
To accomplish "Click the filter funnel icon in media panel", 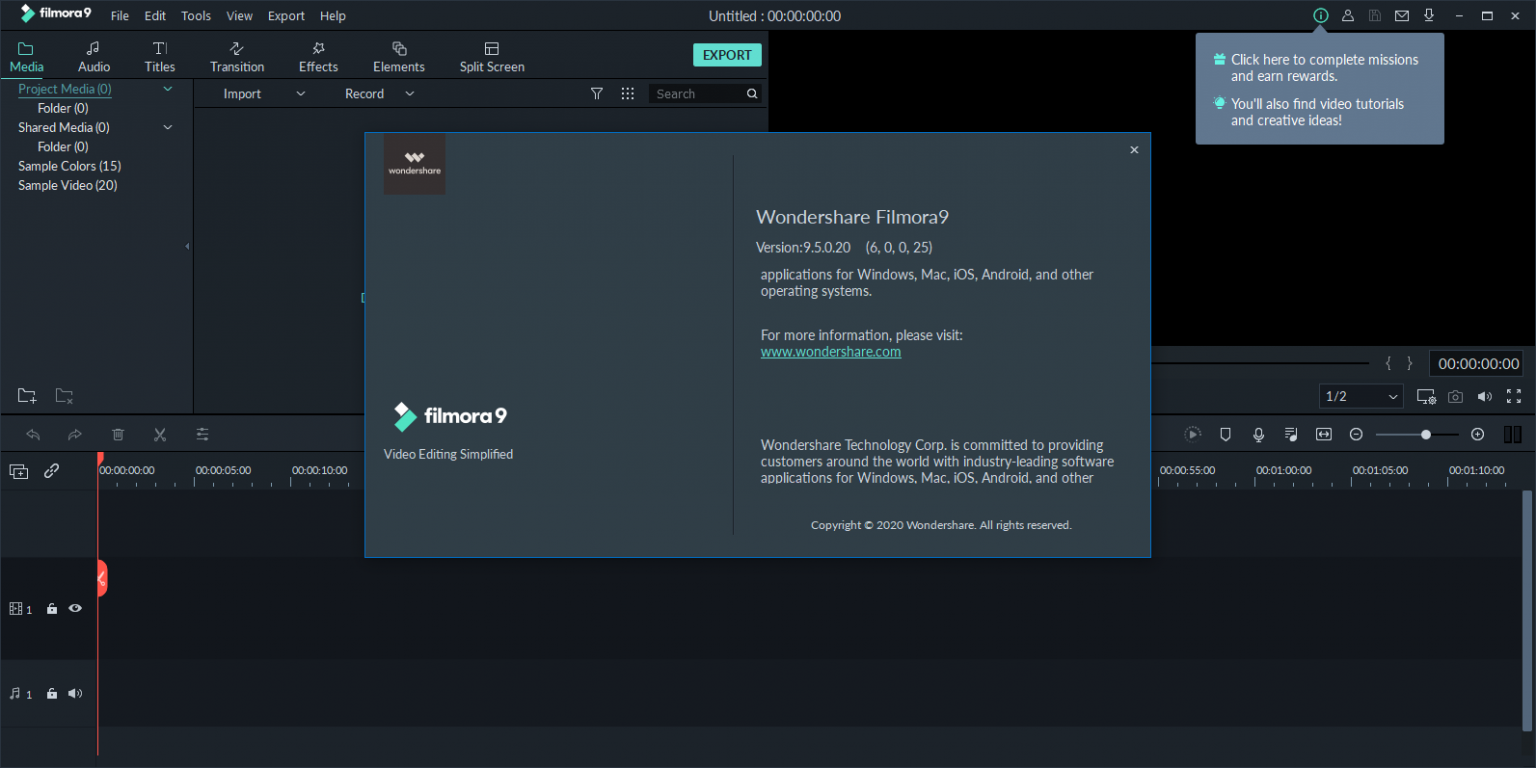I will pos(597,93).
